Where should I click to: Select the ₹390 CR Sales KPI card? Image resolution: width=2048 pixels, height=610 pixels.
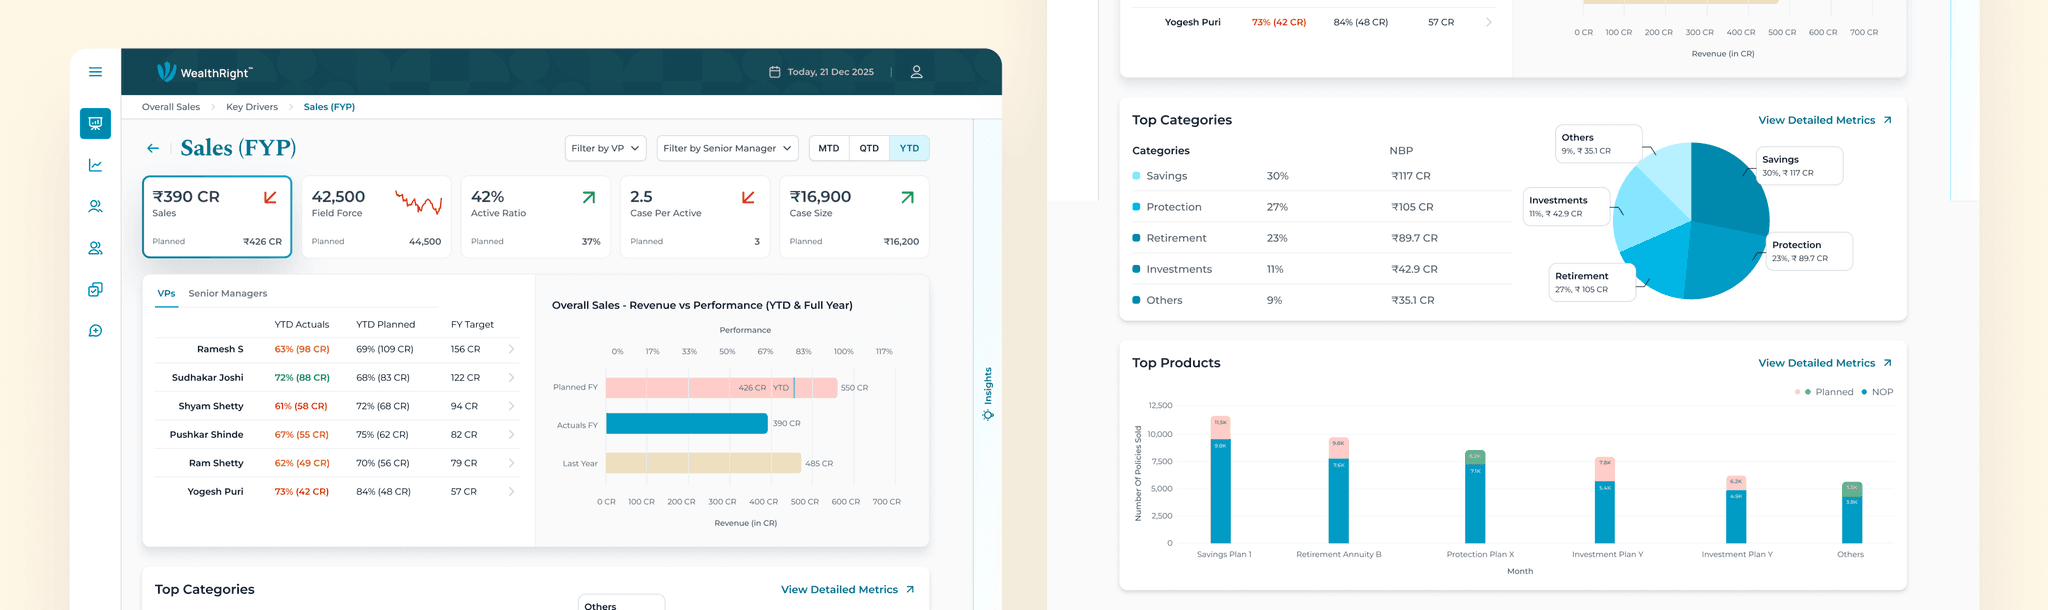(x=217, y=217)
